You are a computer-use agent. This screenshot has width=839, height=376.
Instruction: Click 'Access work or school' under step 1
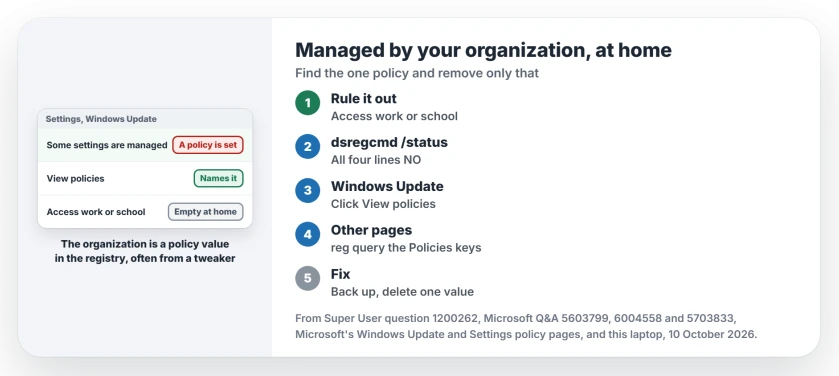(x=394, y=116)
